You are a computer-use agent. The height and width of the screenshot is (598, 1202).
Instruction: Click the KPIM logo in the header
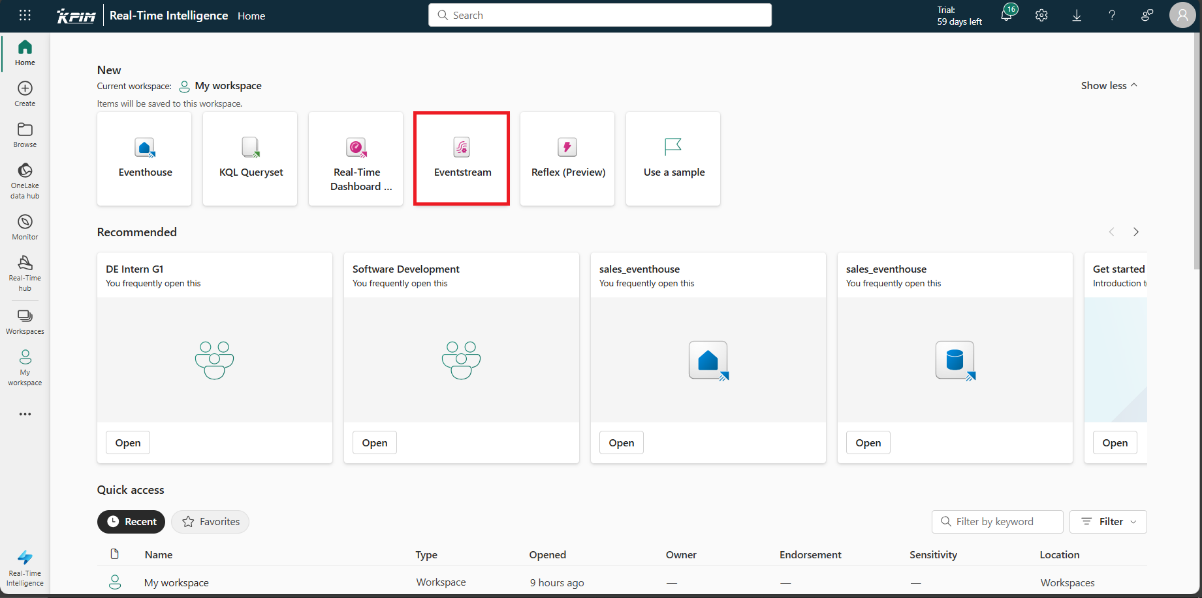pyautogui.click(x=75, y=16)
